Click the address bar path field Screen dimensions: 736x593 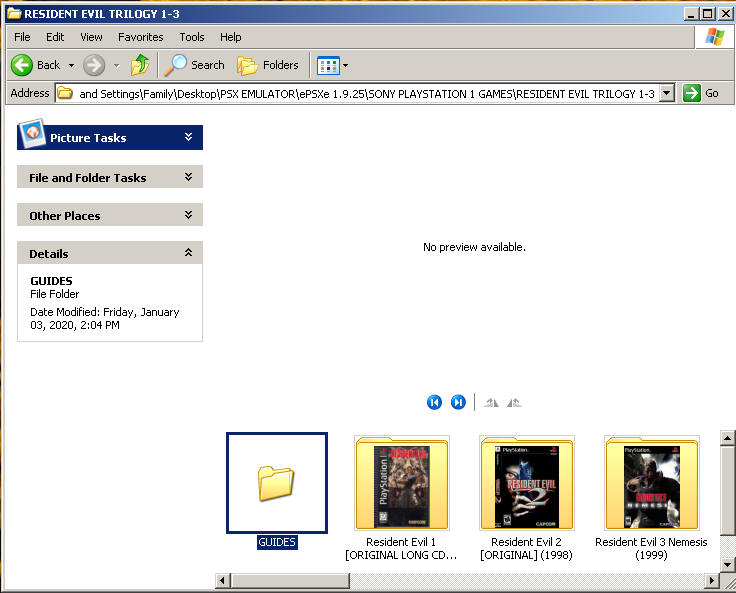(x=367, y=93)
